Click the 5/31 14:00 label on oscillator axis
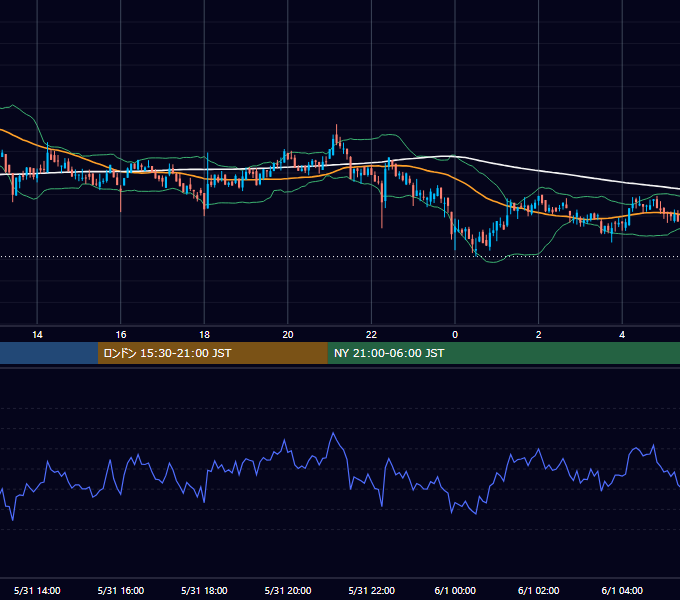Image resolution: width=680 pixels, height=600 pixels. (37, 590)
